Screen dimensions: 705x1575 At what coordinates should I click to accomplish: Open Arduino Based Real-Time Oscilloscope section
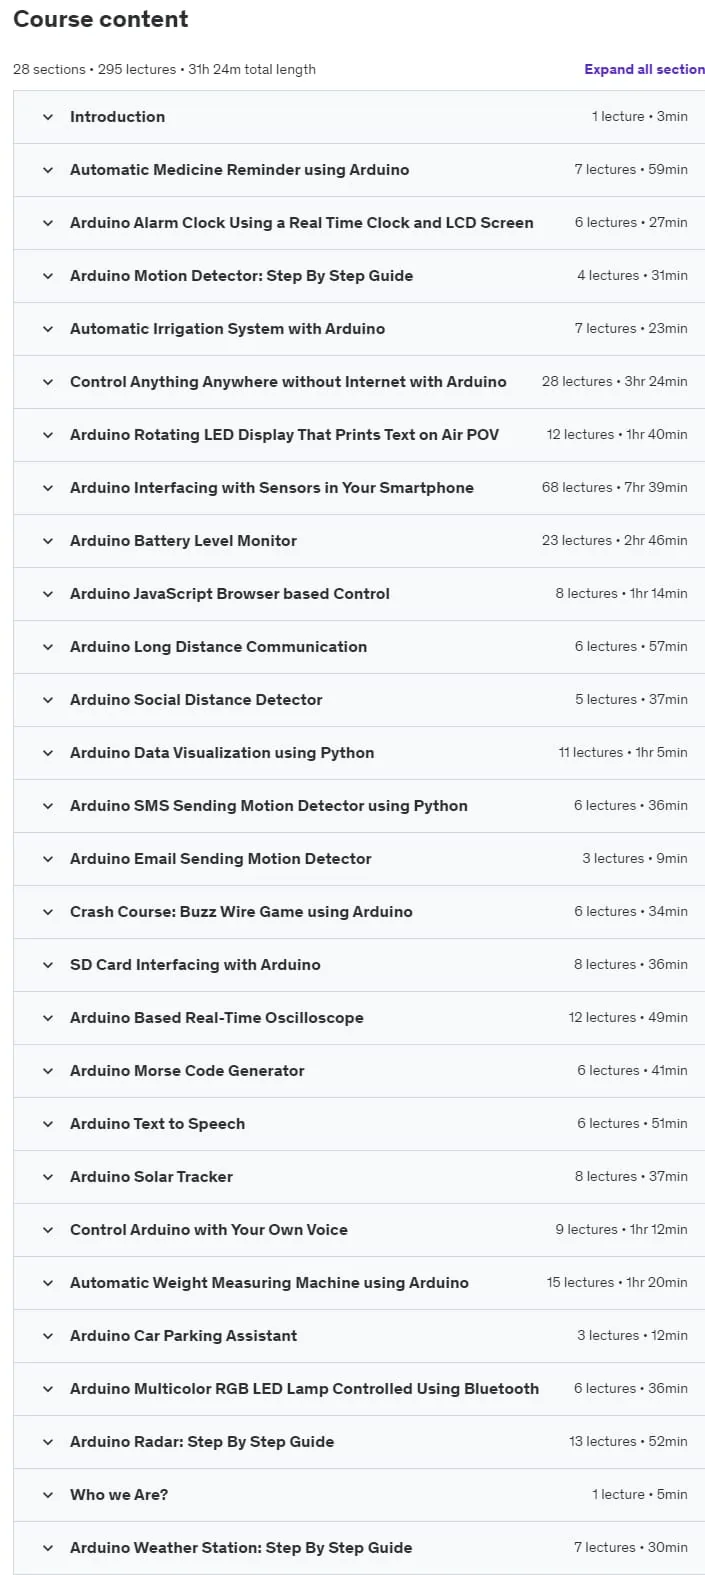point(359,1018)
